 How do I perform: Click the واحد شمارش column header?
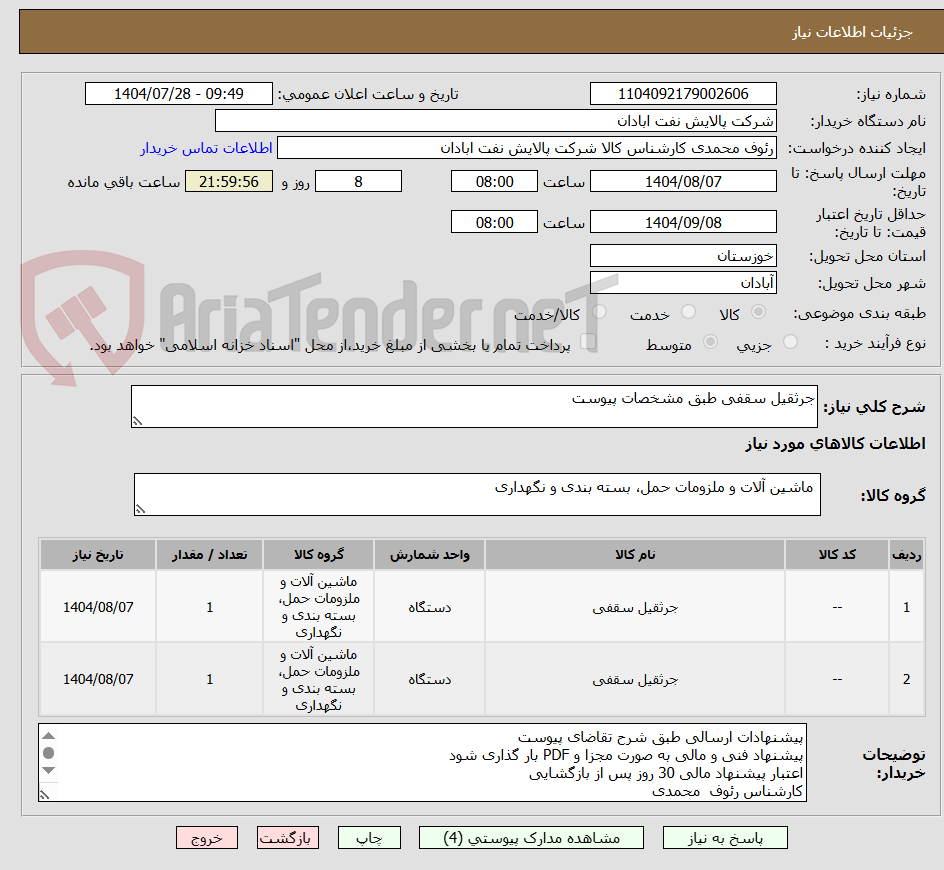click(x=429, y=555)
